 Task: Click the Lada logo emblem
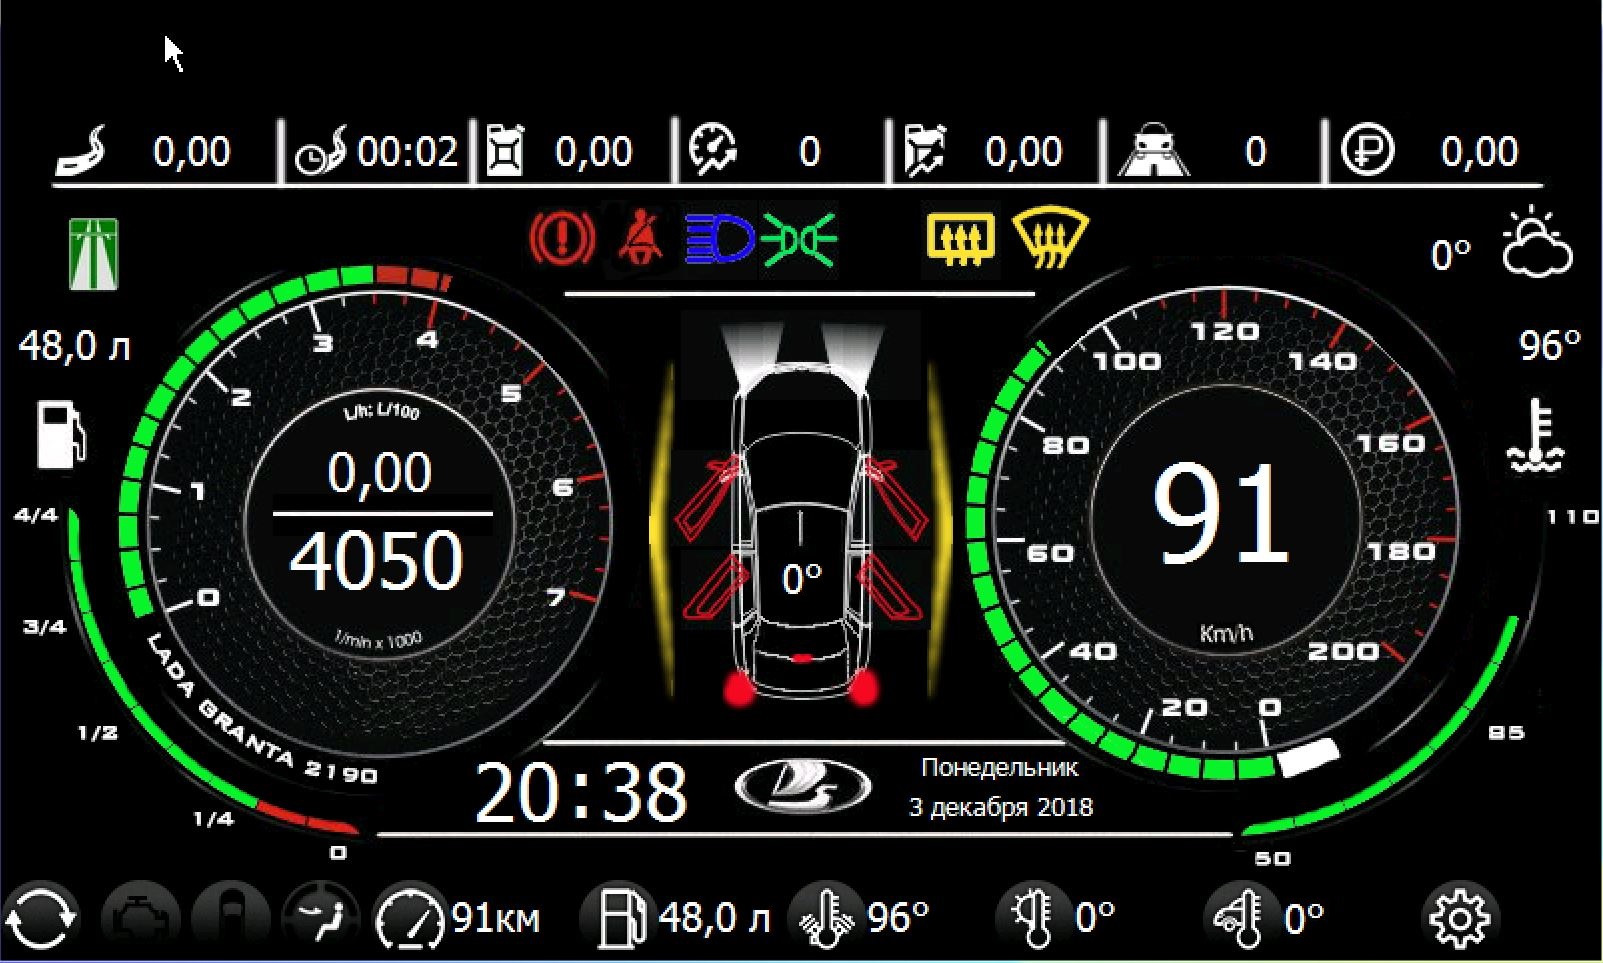coord(803,788)
